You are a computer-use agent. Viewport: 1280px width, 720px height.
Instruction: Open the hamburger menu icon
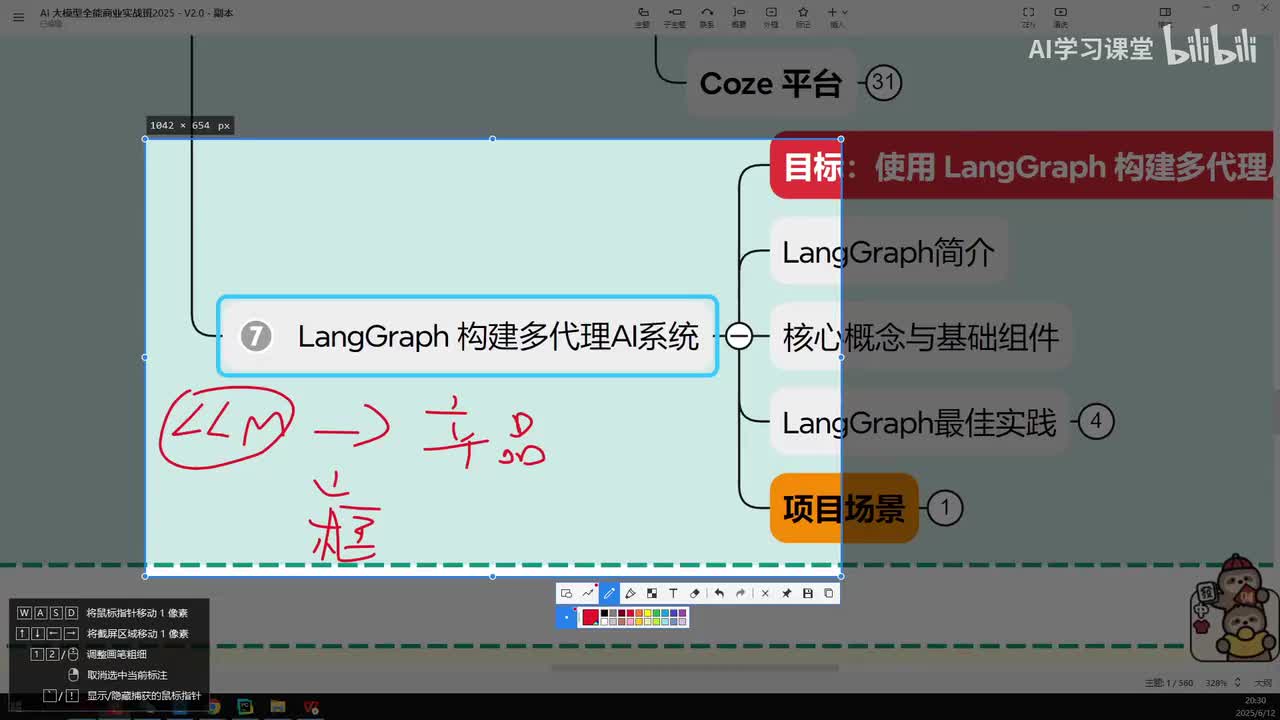(x=18, y=16)
